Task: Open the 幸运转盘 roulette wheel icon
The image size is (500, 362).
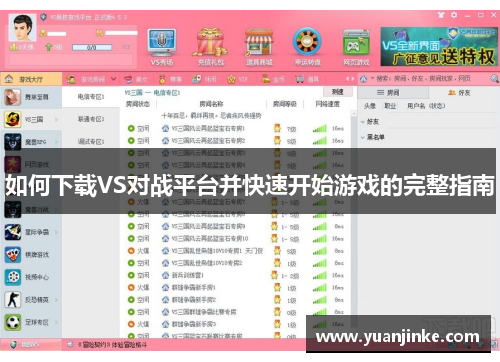Action: pos(307,42)
